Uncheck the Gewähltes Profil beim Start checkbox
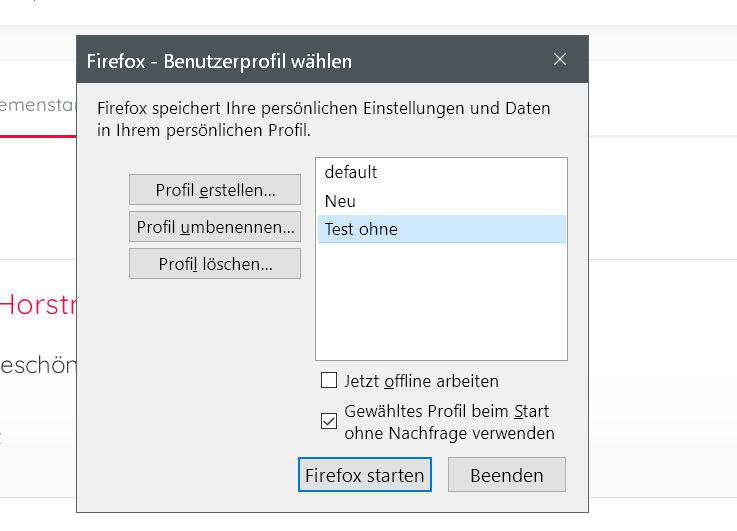737x531 pixels. coord(329,421)
